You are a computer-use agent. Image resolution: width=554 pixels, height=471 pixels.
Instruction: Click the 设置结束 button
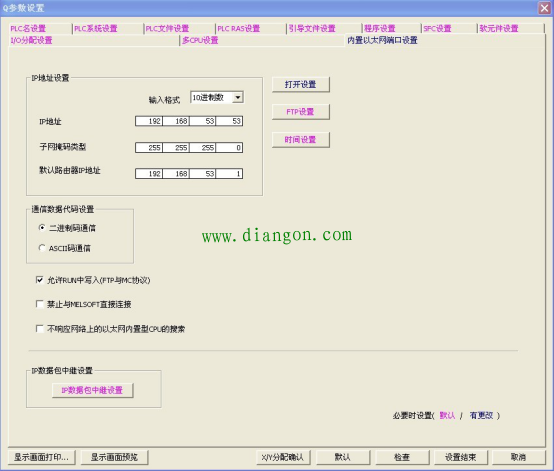(461, 457)
